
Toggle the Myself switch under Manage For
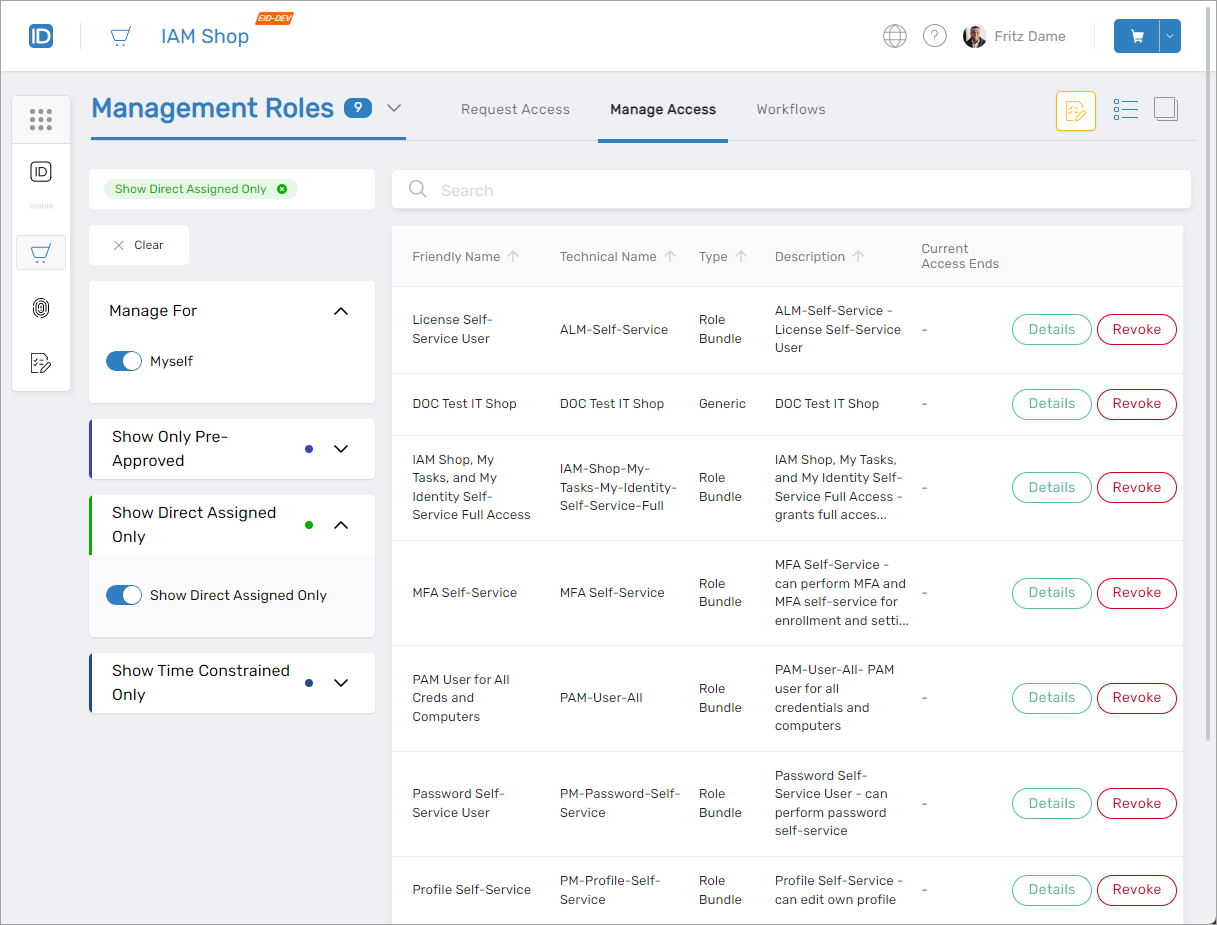124,360
